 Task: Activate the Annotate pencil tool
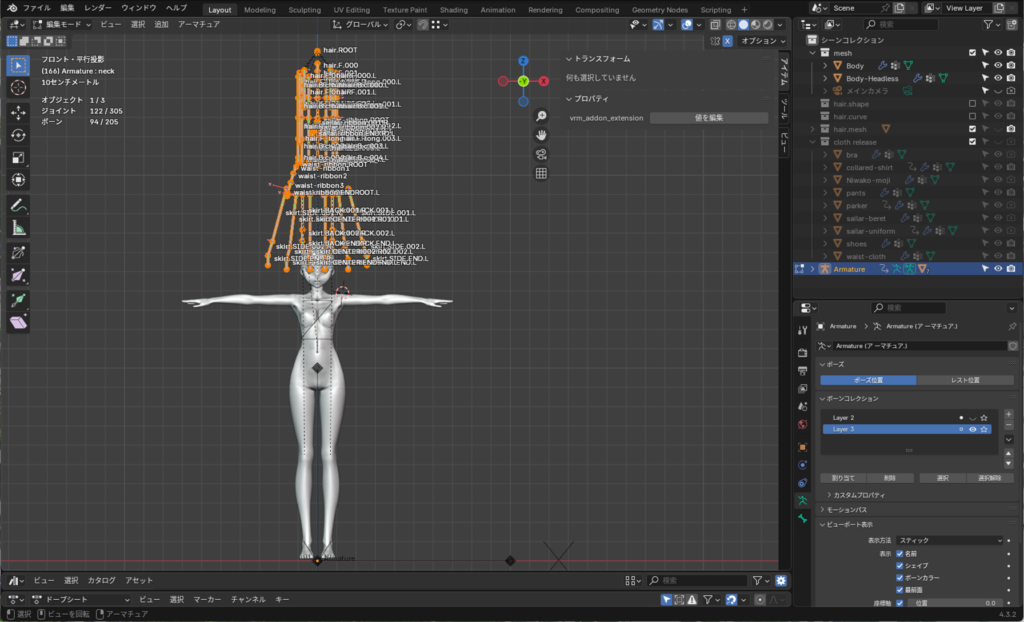[x=18, y=205]
